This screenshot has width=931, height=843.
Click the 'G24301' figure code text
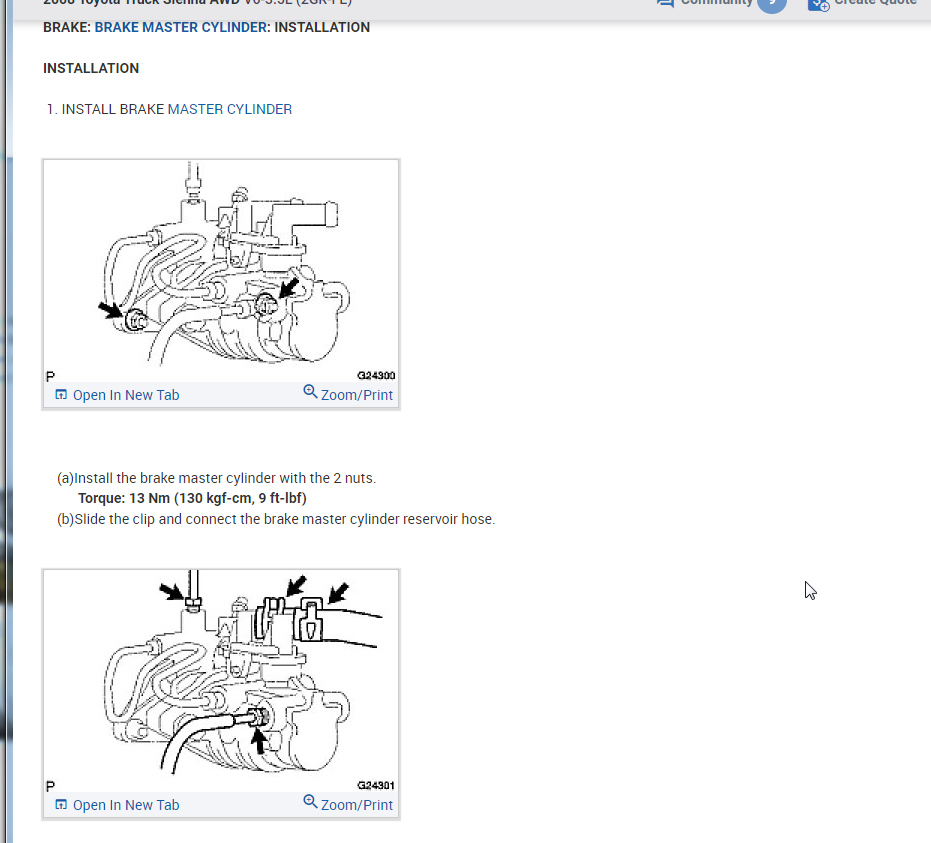pyautogui.click(x=376, y=785)
